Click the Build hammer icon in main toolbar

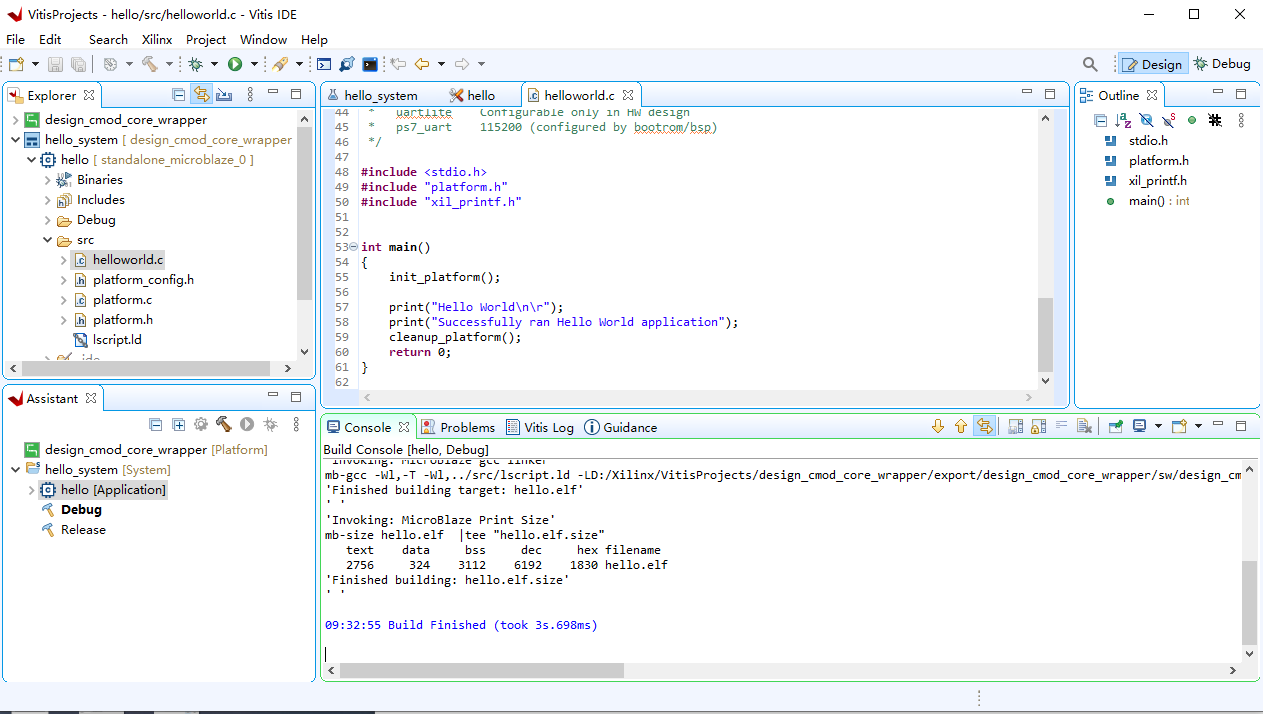149,64
